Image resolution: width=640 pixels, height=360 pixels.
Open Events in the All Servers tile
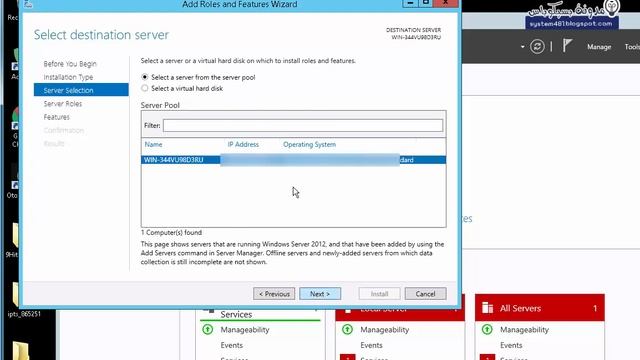[x=511, y=345]
